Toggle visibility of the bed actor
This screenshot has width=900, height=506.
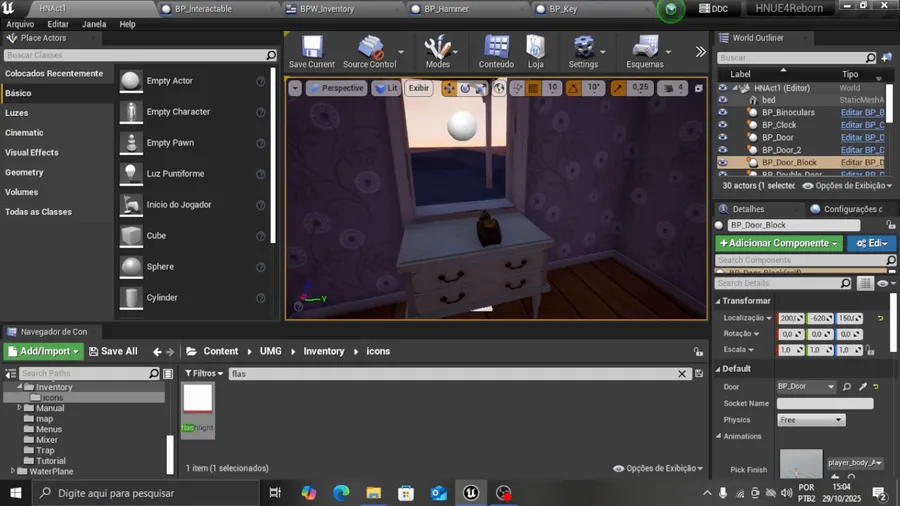723,100
